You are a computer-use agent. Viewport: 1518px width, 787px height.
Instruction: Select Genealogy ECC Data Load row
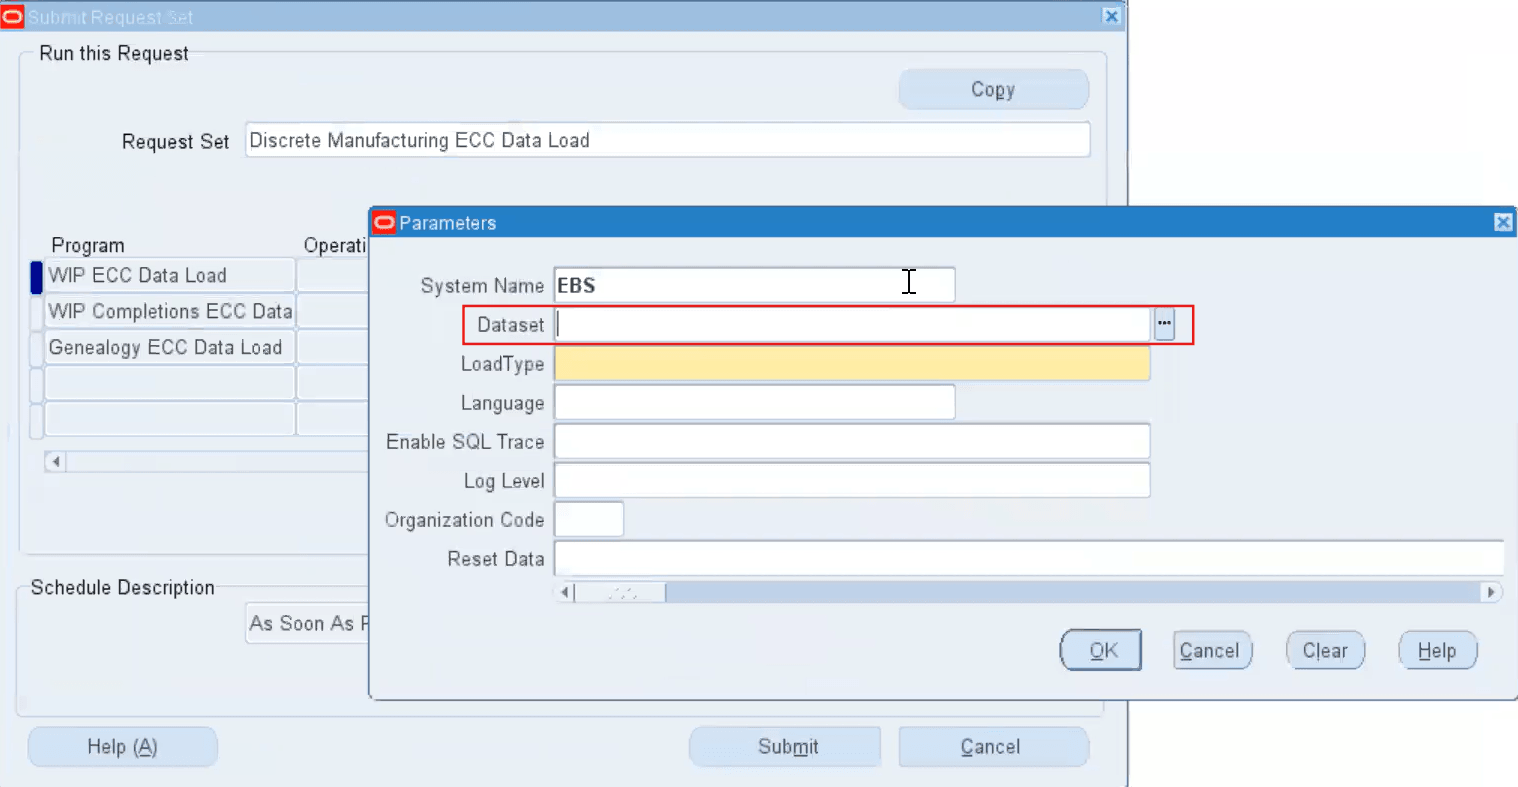(170, 347)
